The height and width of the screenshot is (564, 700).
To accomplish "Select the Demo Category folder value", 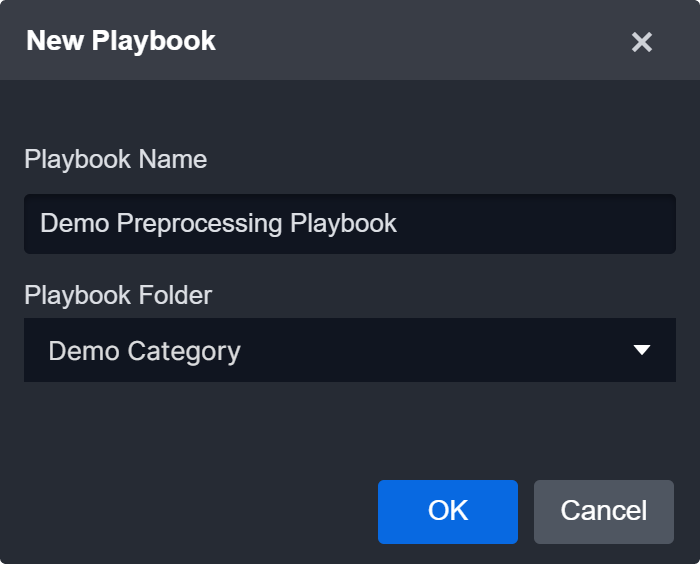I will point(145,351).
